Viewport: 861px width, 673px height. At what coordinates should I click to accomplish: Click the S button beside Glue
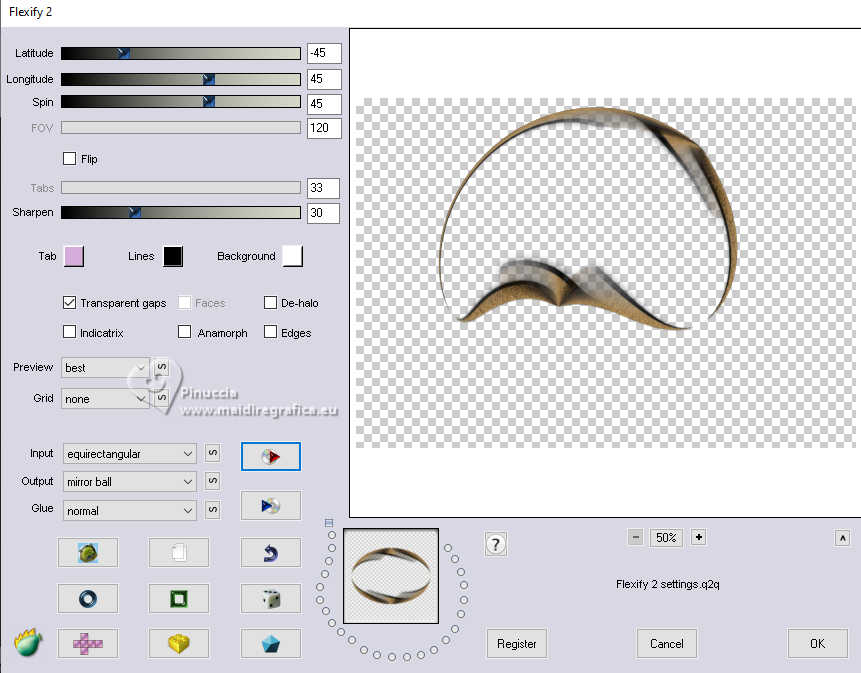(213, 509)
